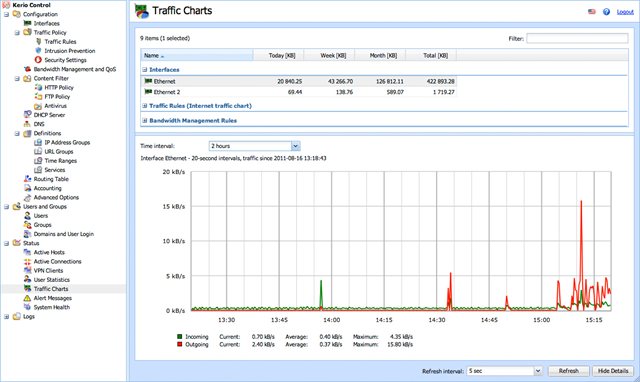Image resolution: width=640 pixels, height=382 pixels.
Task: Expand the Bandwidth Management Rules group
Action: [144, 121]
